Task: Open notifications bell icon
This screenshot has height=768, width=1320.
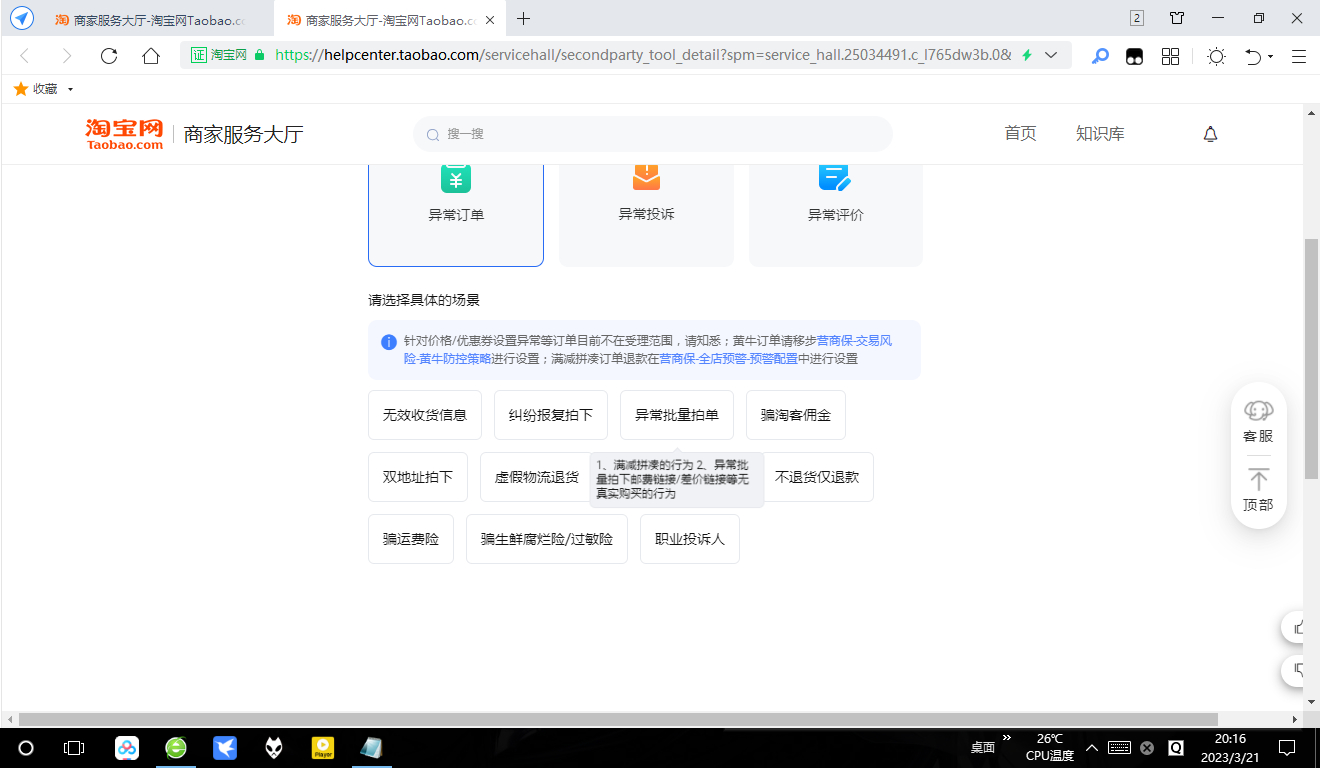Action: click(x=1210, y=134)
